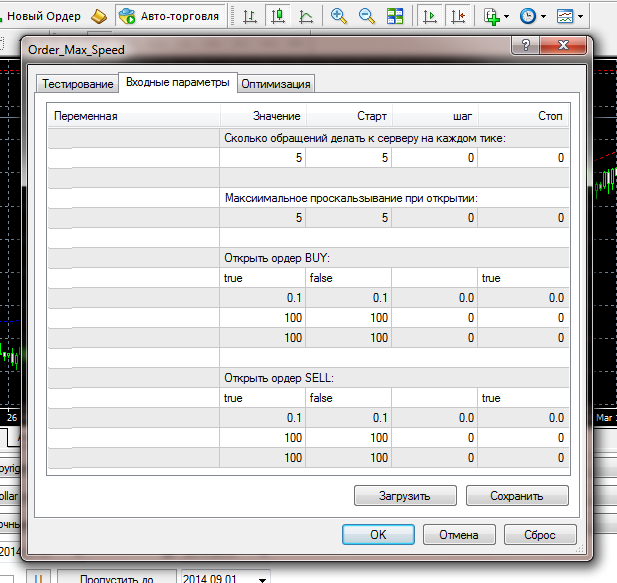Screen dimensions: 617x583
Task: Open the Оптимизация tab
Action: tap(276, 84)
